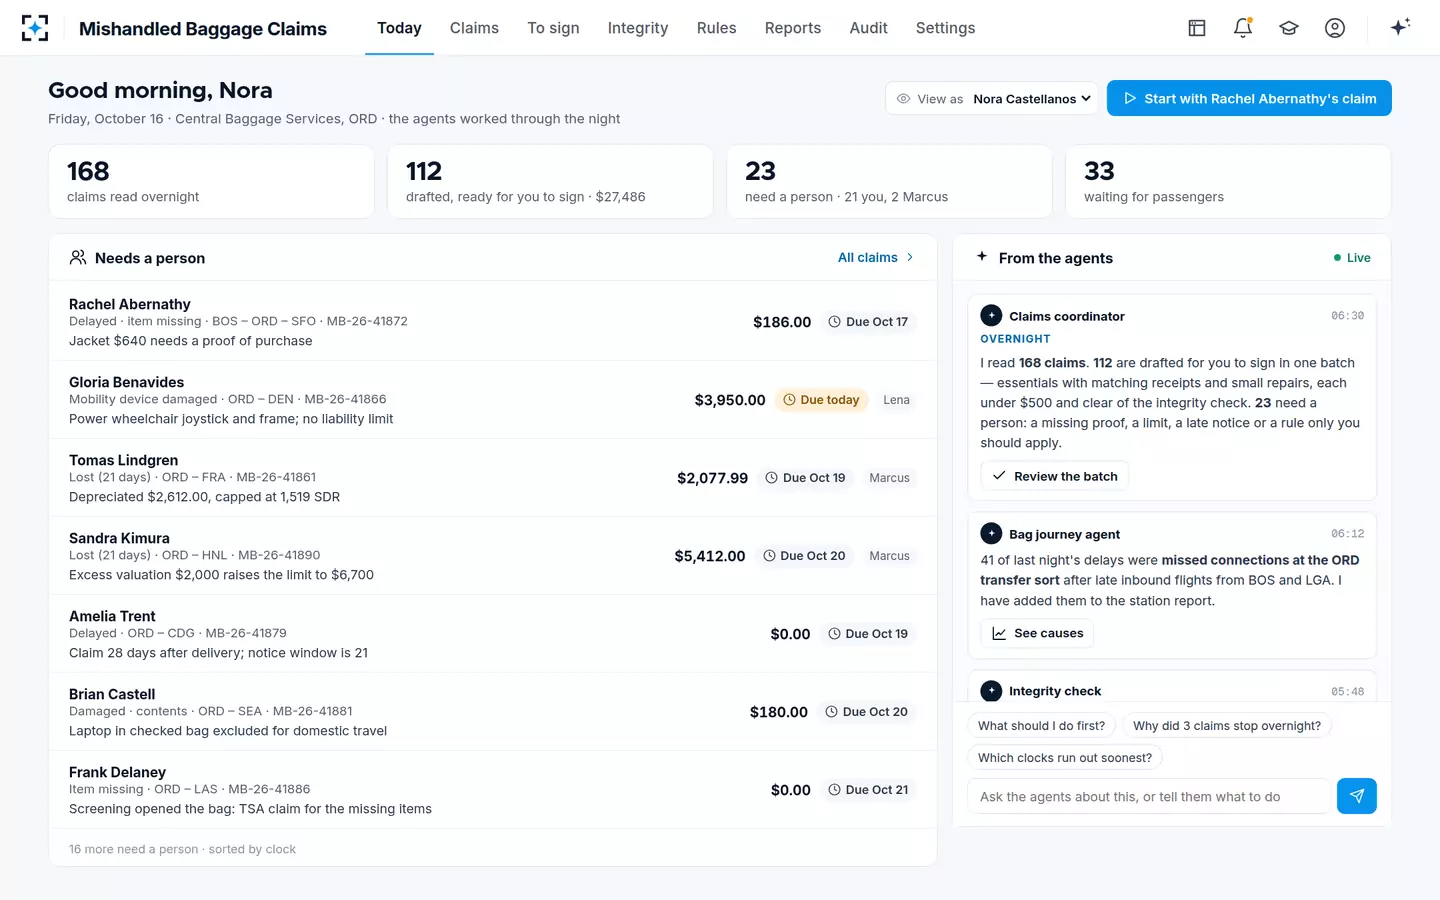
Task: Switch to the To sign tab
Action: point(553,28)
